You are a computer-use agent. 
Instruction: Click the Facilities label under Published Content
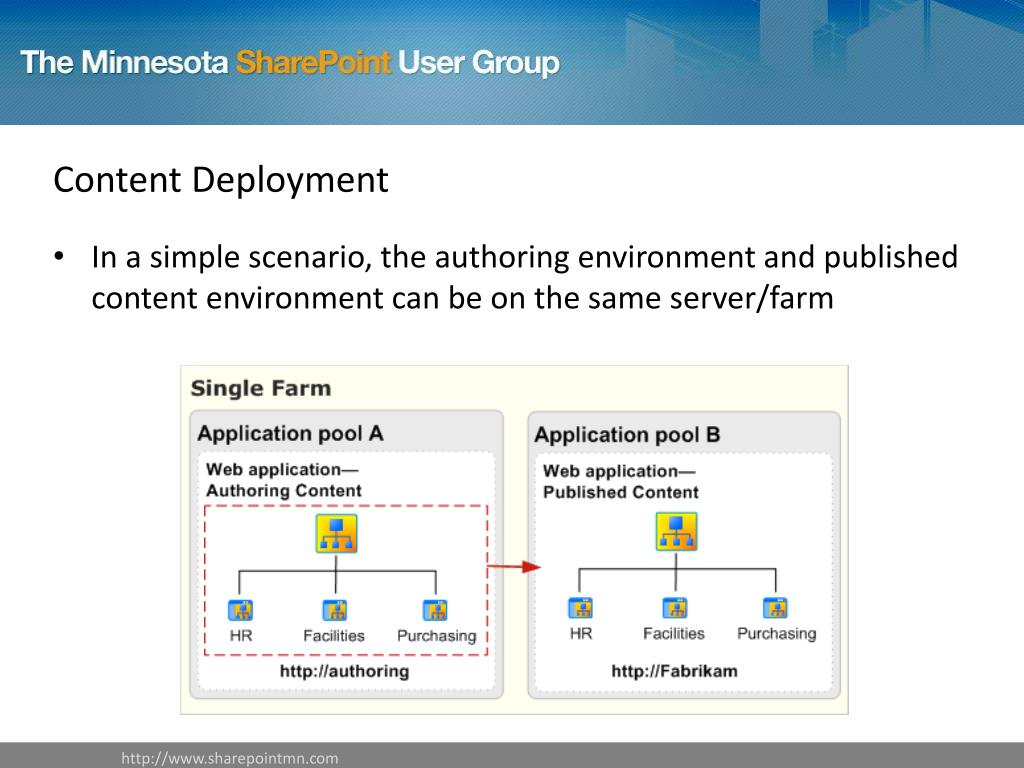tap(674, 633)
